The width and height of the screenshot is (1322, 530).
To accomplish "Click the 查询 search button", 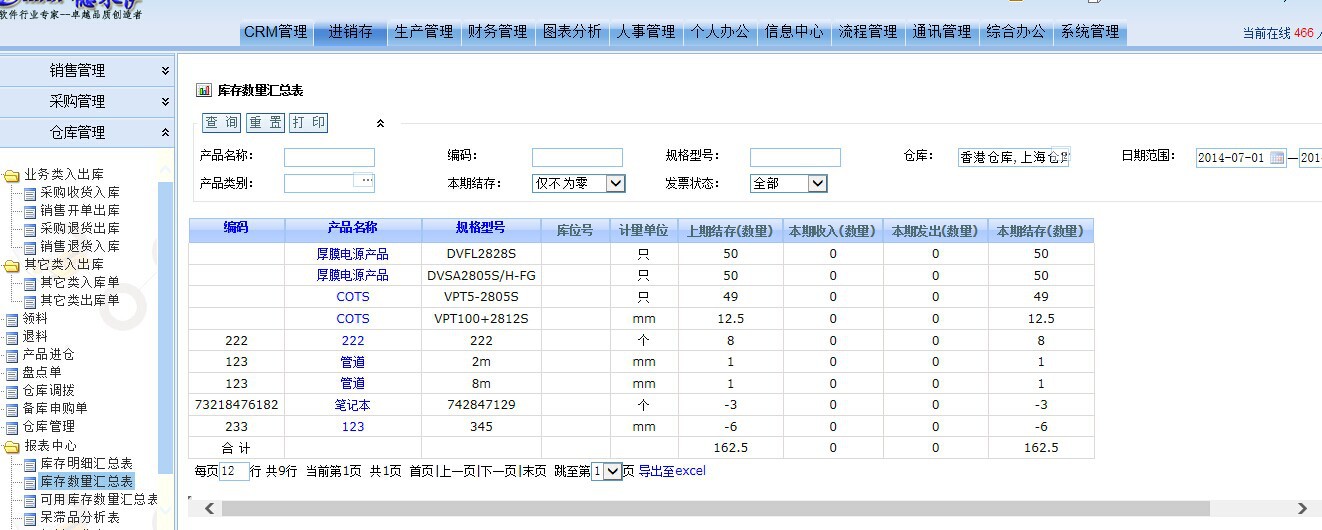I will pyautogui.click(x=222, y=123).
